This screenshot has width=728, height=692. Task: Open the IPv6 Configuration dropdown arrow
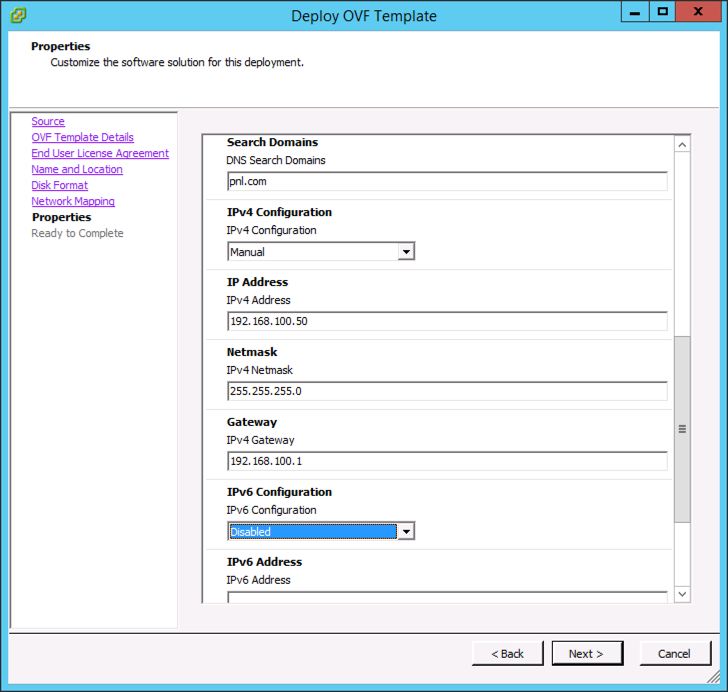tap(406, 531)
